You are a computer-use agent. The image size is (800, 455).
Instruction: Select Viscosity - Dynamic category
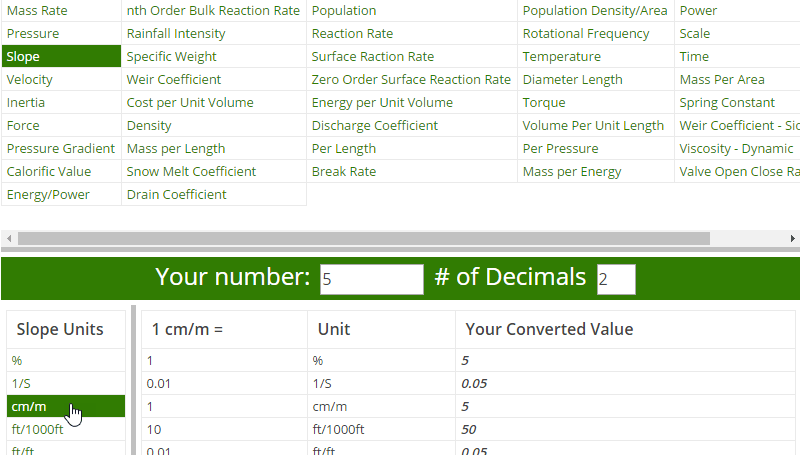tap(736, 148)
